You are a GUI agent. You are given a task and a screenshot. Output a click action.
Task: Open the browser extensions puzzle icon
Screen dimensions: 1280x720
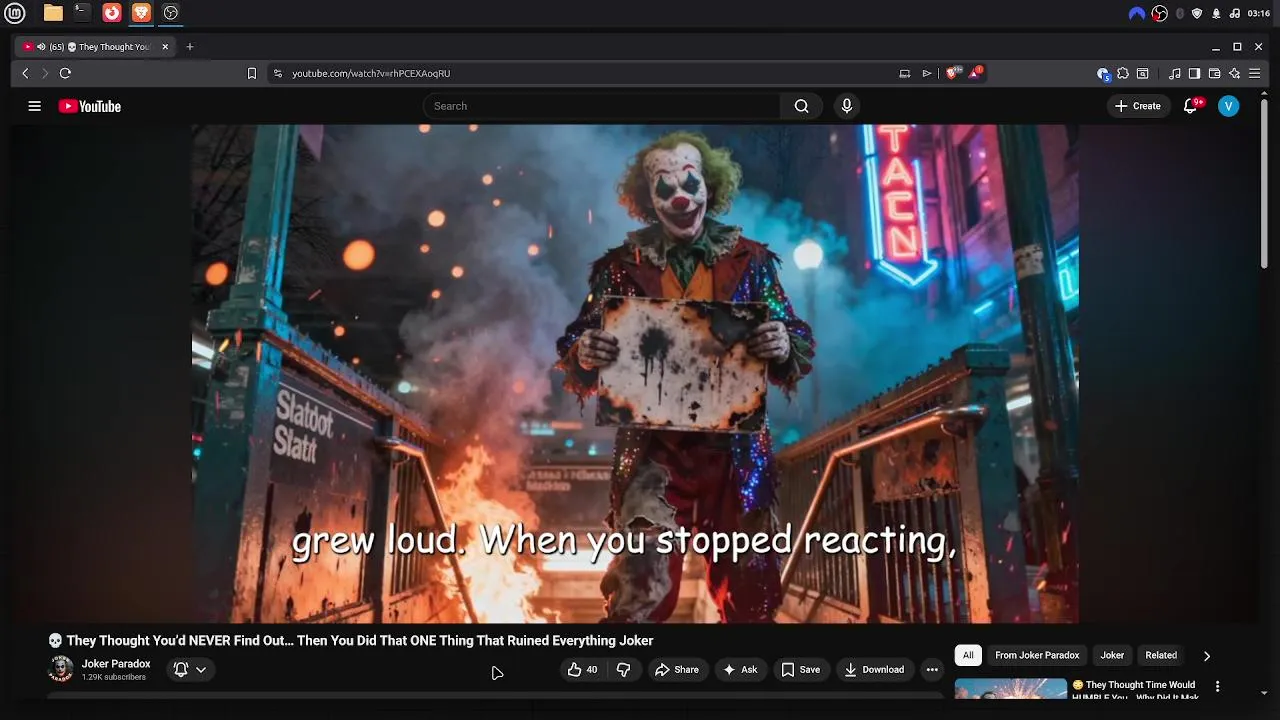1123,73
